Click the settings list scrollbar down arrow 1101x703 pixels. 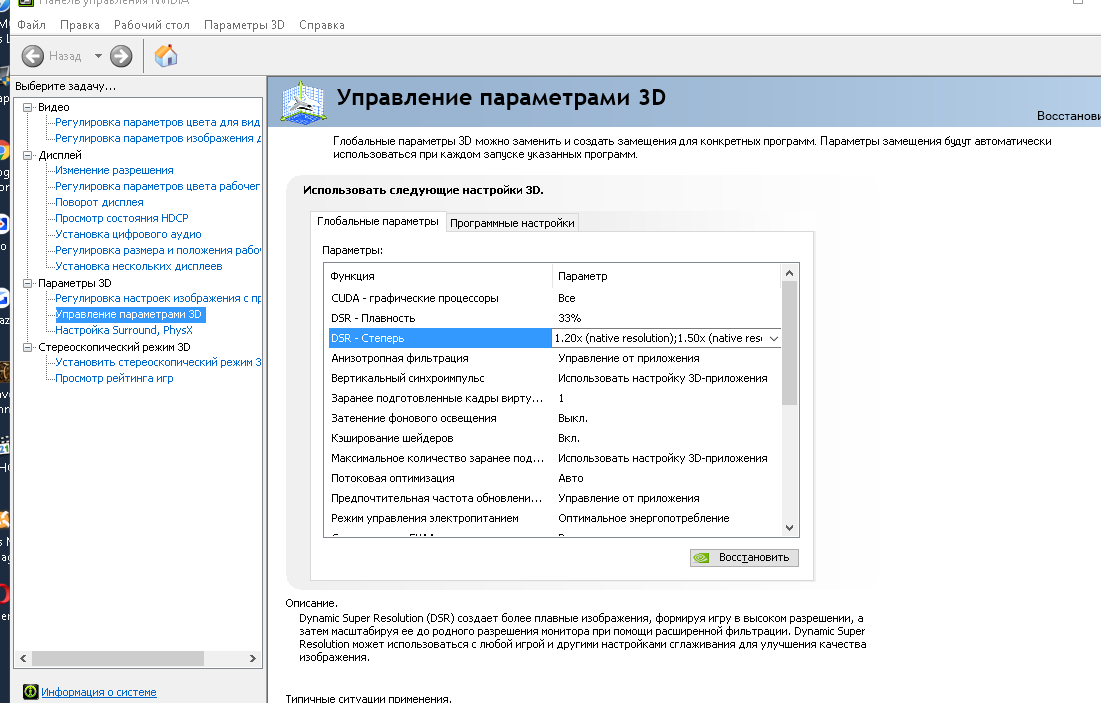pyautogui.click(x=789, y=527)
